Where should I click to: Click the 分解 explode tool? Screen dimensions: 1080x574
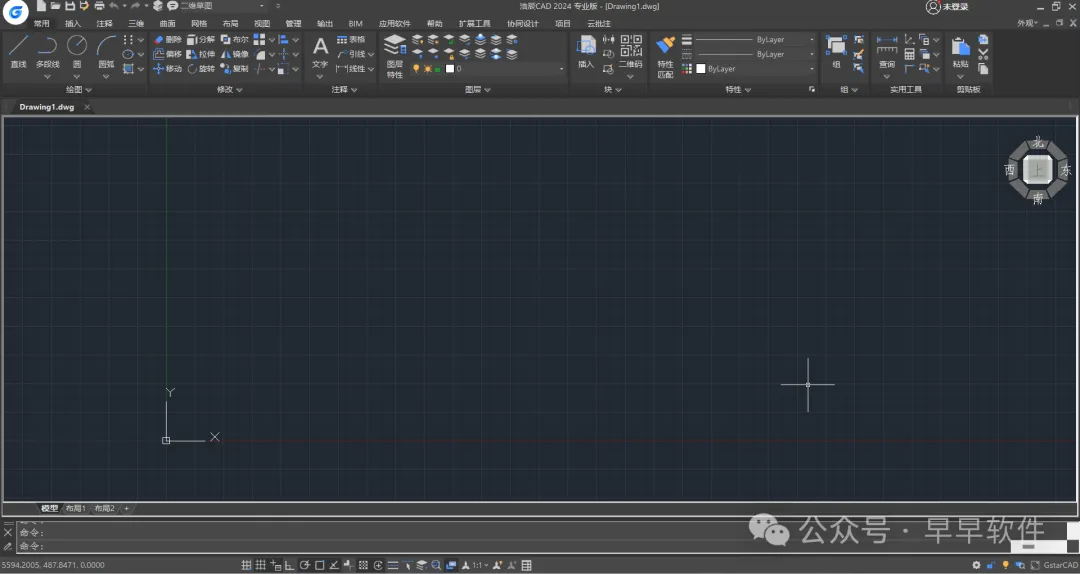coord(201,40)
